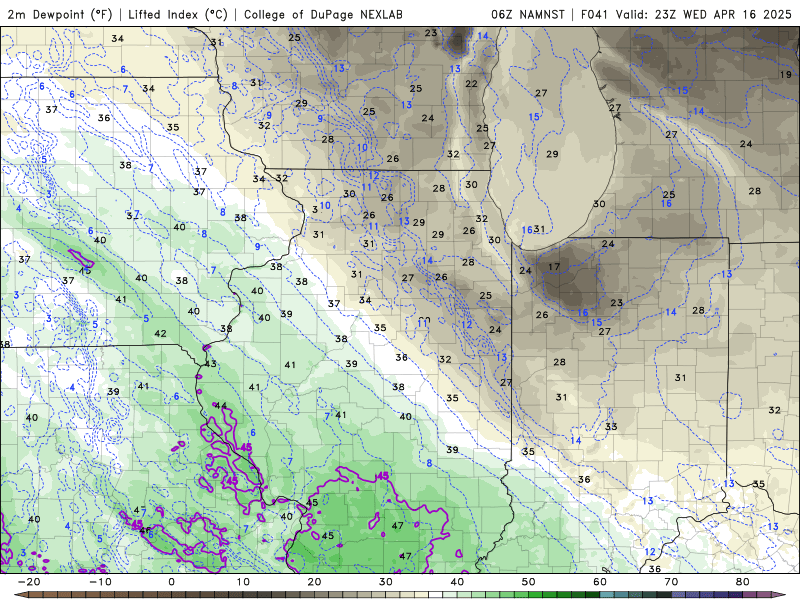Click the black "33" dewpoint value on the map
Viewport: 800px width, 600px height.
(611, 427)
